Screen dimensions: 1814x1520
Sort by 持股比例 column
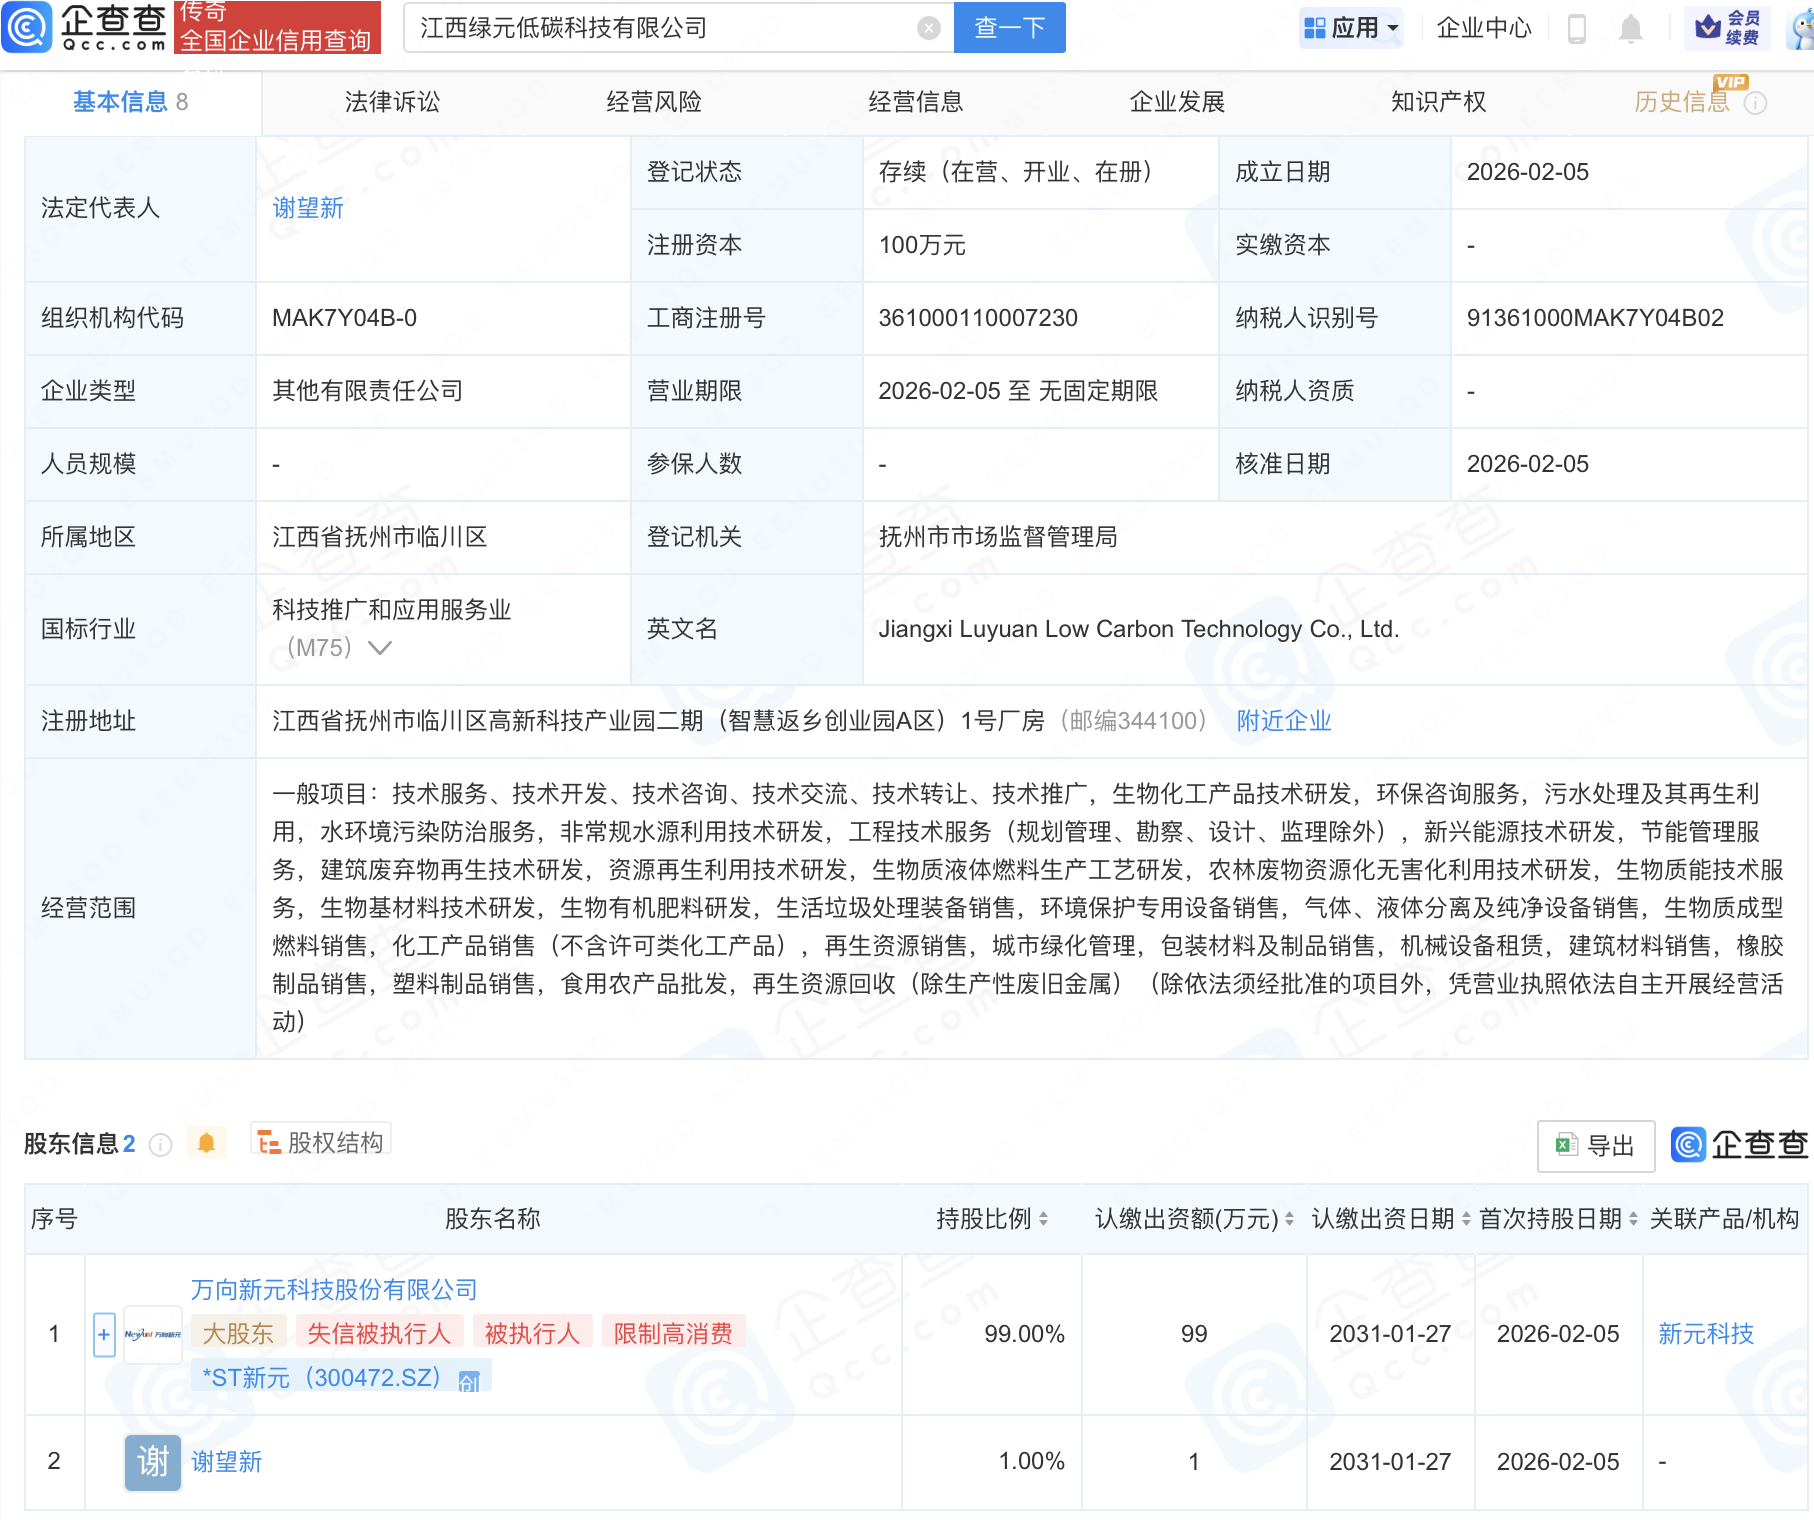pyautogui.click(x=1043, y=1219)
